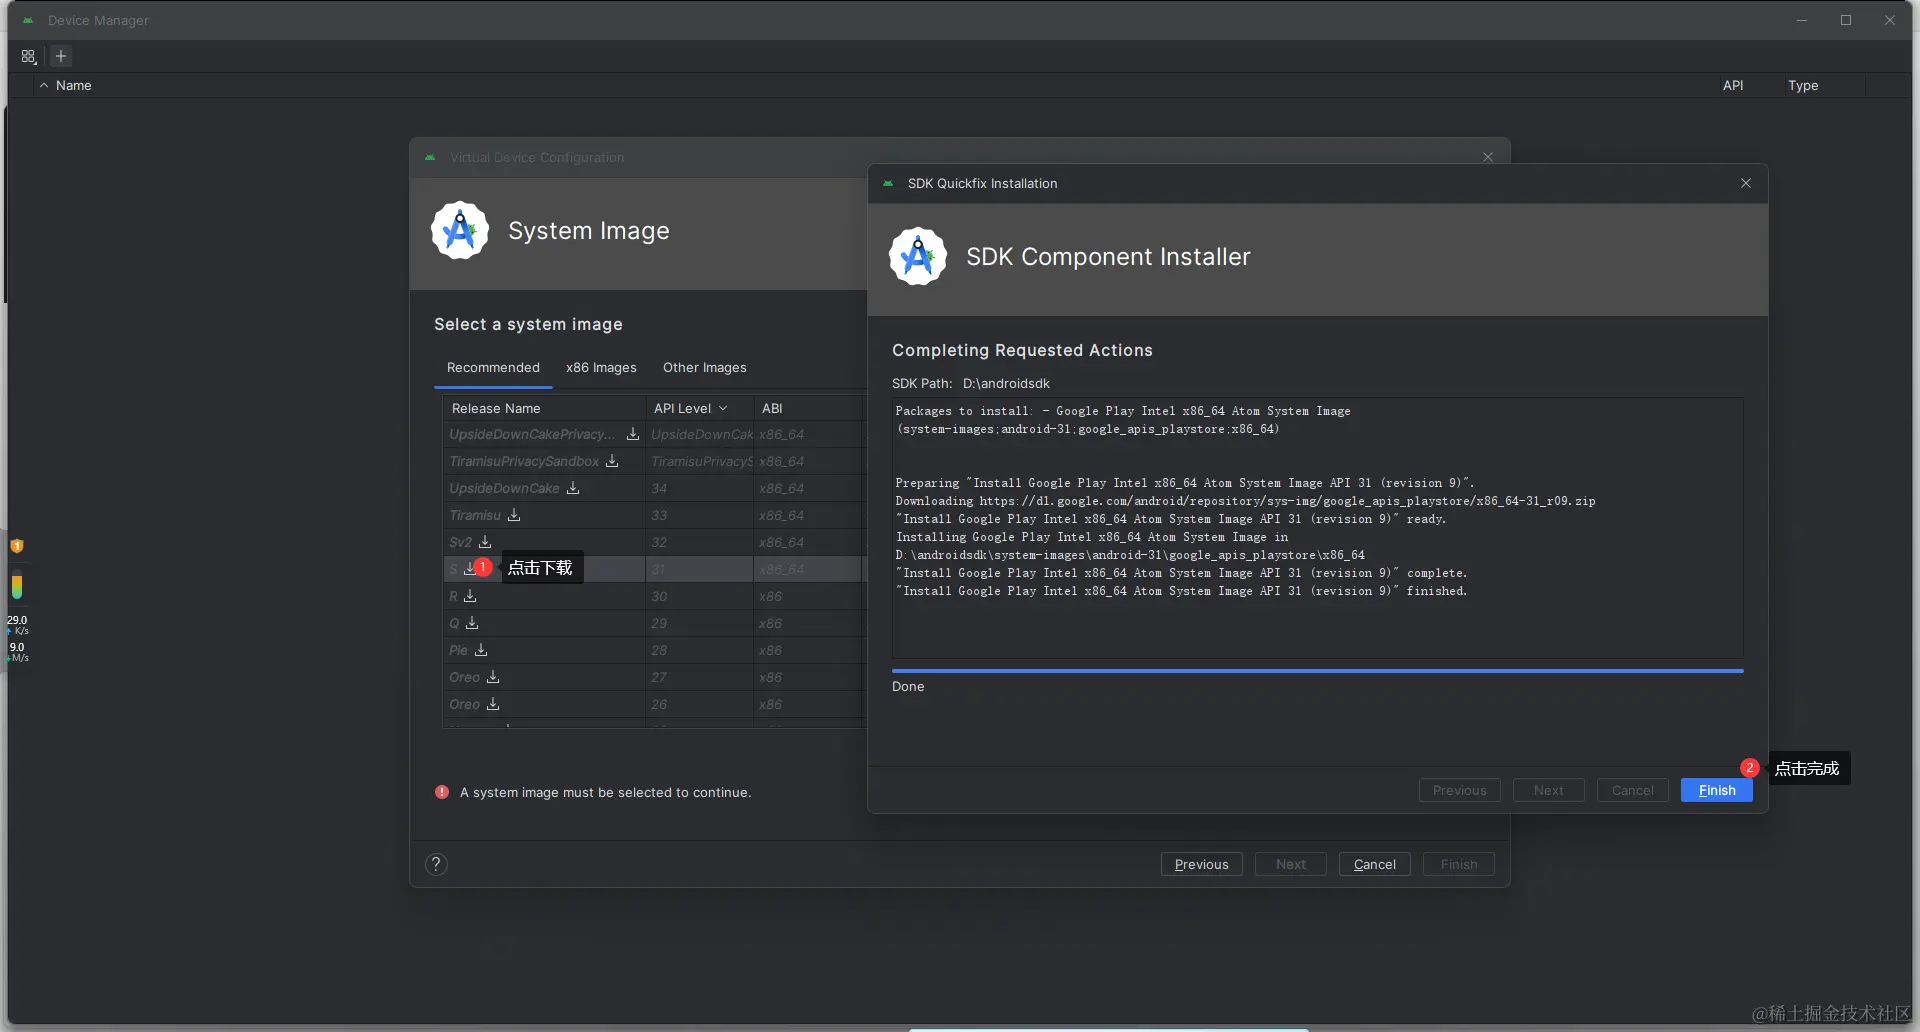Viewport: 1920px width, 1032px height.
Task: Click Previous in System Image dialog
Action: [x=1201, y=864]
